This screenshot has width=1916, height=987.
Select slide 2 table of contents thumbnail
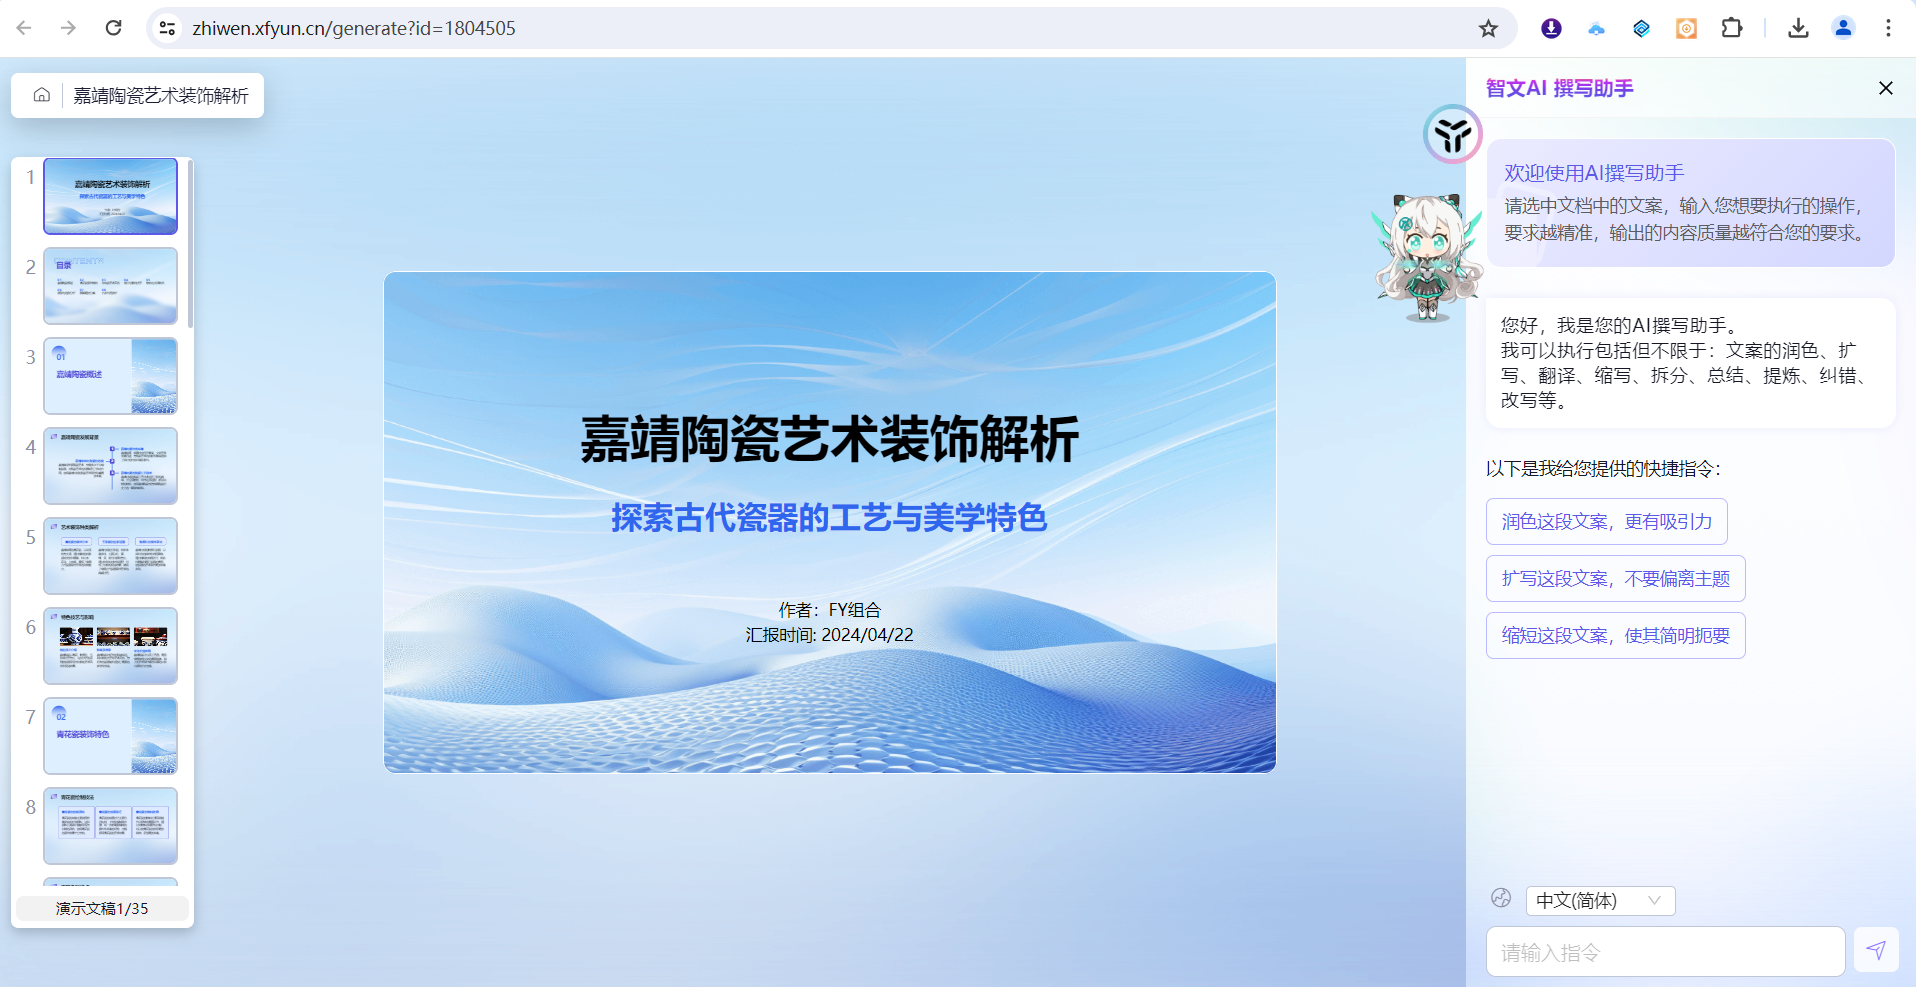pyautogui.click(x=110, y=286)
